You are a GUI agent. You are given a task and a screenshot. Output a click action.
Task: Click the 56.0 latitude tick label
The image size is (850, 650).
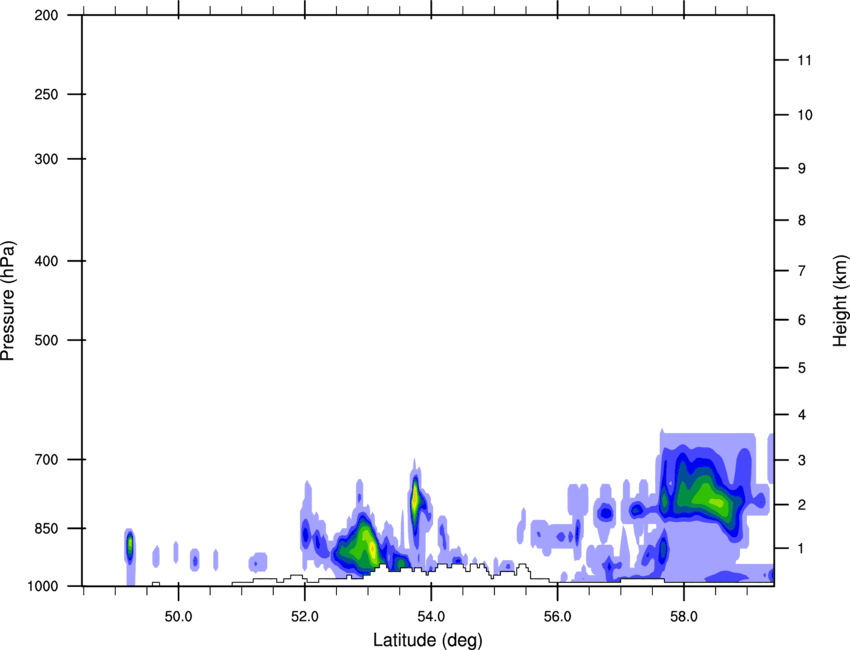(x=557, y=617)
